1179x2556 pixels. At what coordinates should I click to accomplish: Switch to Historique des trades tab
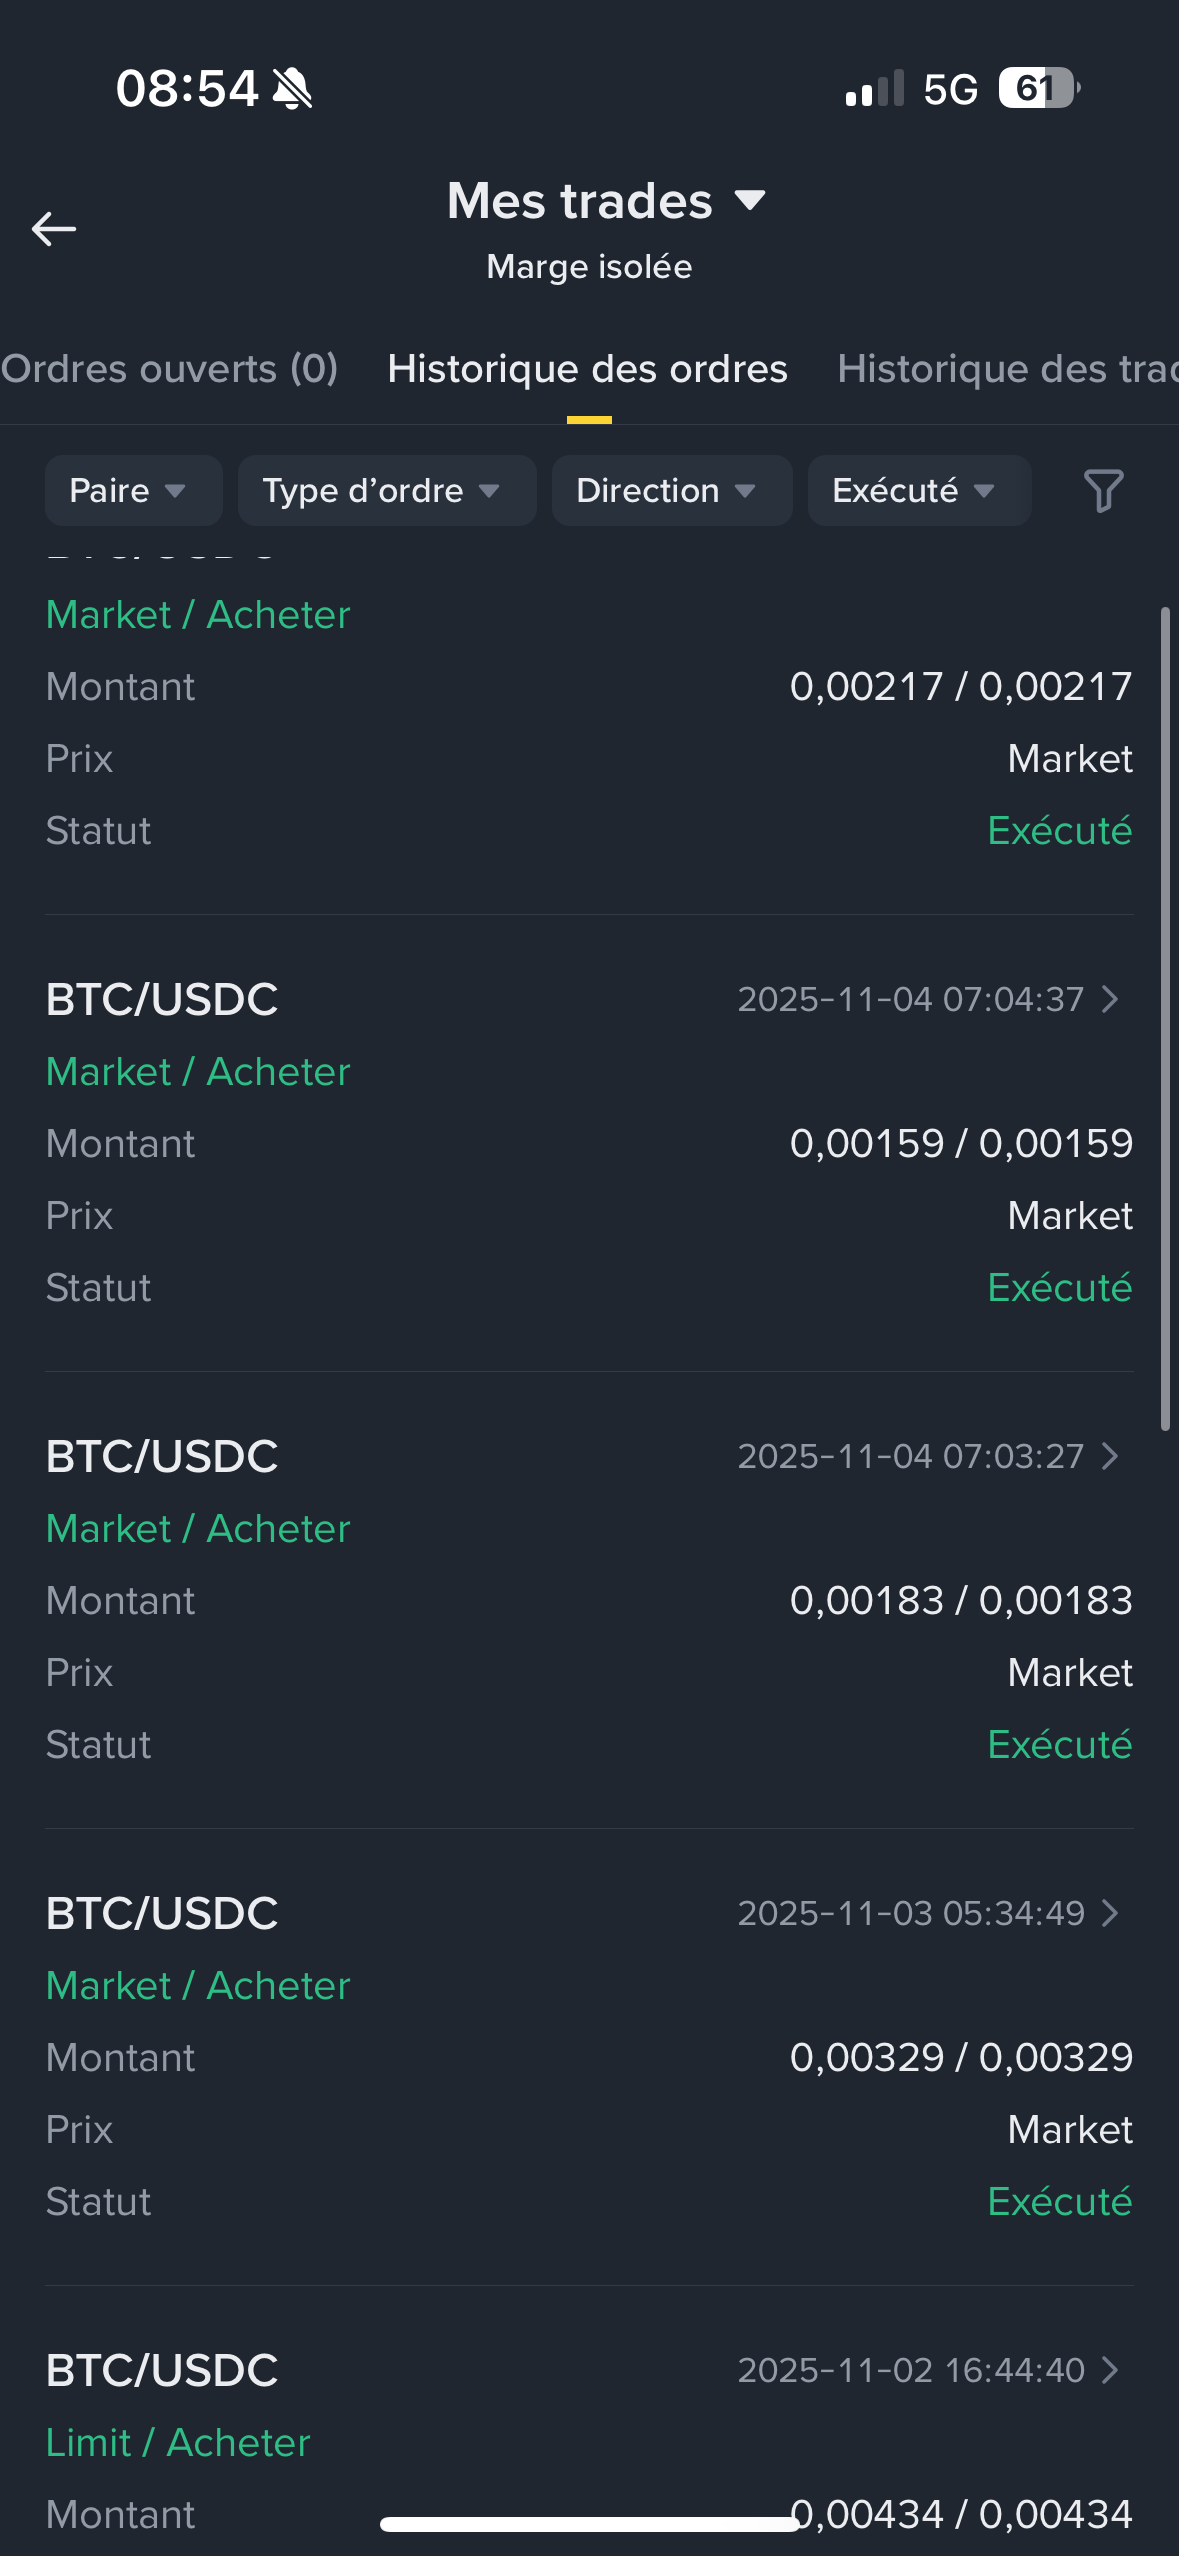click(1006, 369)
